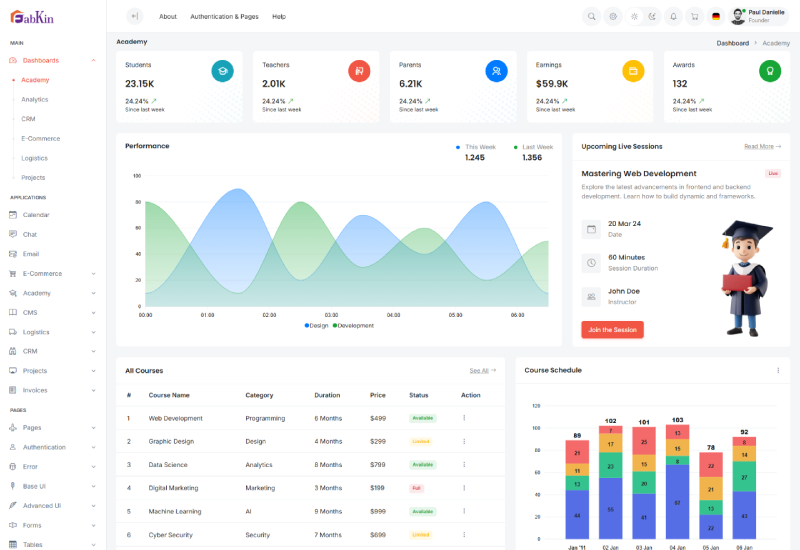Collapse sidebar with the arrow toggle button

(x=134, y=16)
